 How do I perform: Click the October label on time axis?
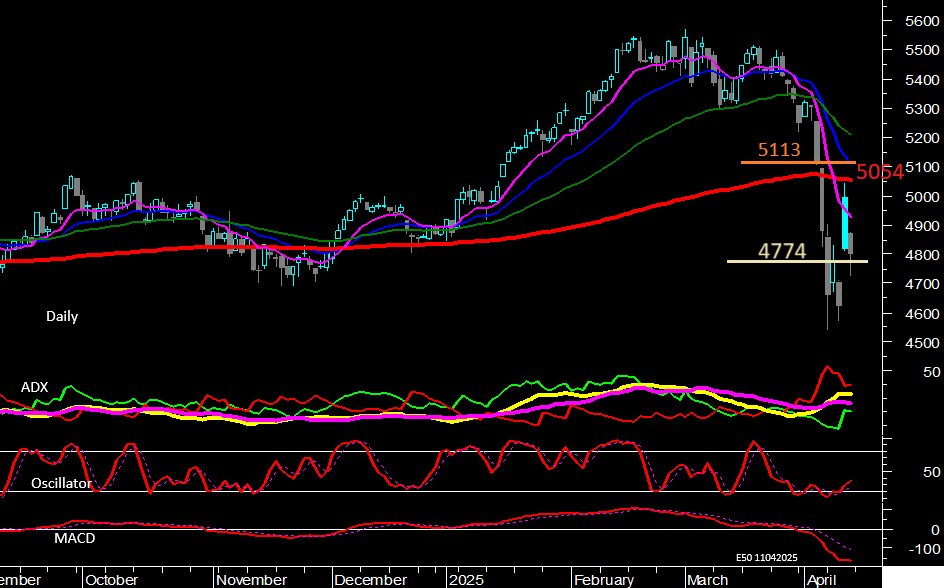point(111,580)
